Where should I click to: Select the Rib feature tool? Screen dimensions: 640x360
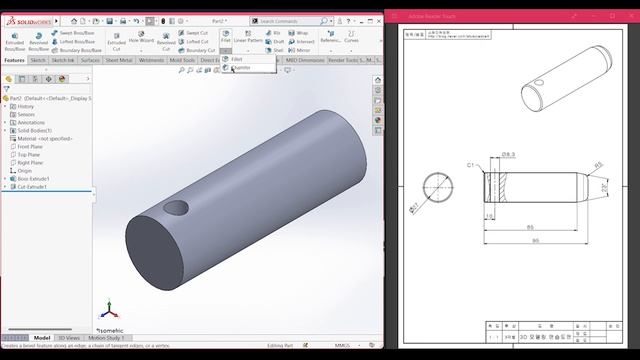(x=273, y=33)
